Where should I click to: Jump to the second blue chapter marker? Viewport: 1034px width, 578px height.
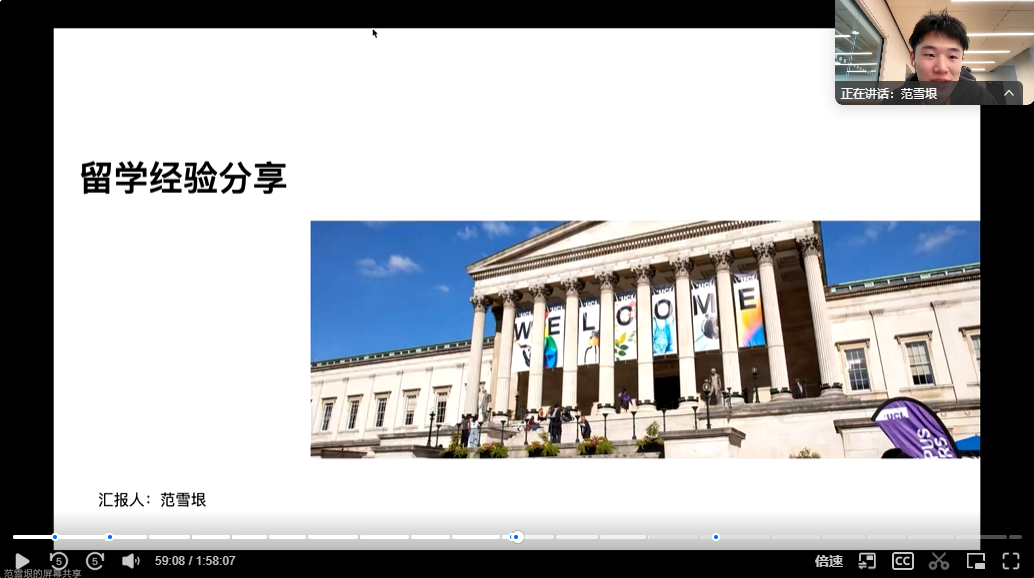tap(110, 537)
